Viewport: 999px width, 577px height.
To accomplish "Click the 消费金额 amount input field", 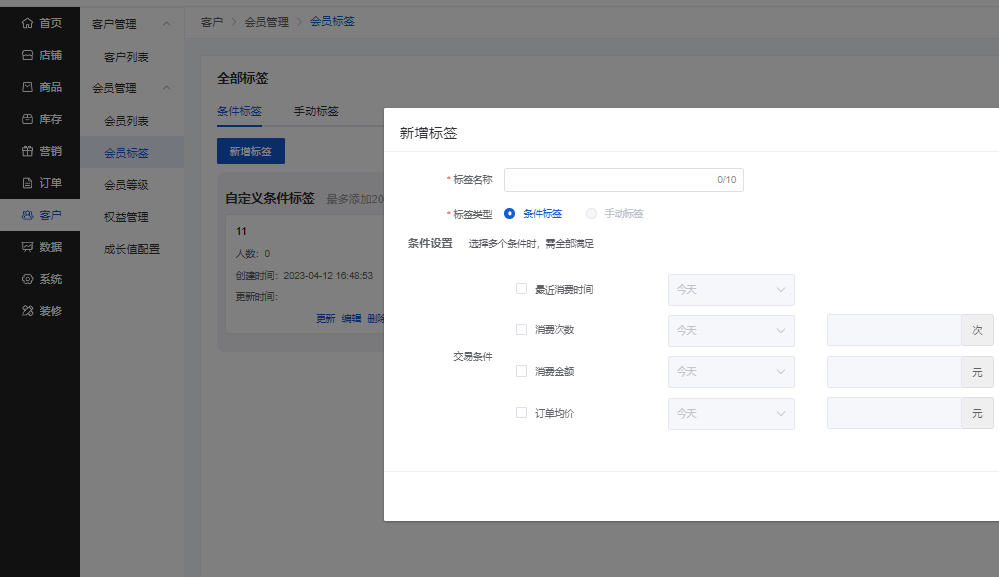I will point(894,372).
